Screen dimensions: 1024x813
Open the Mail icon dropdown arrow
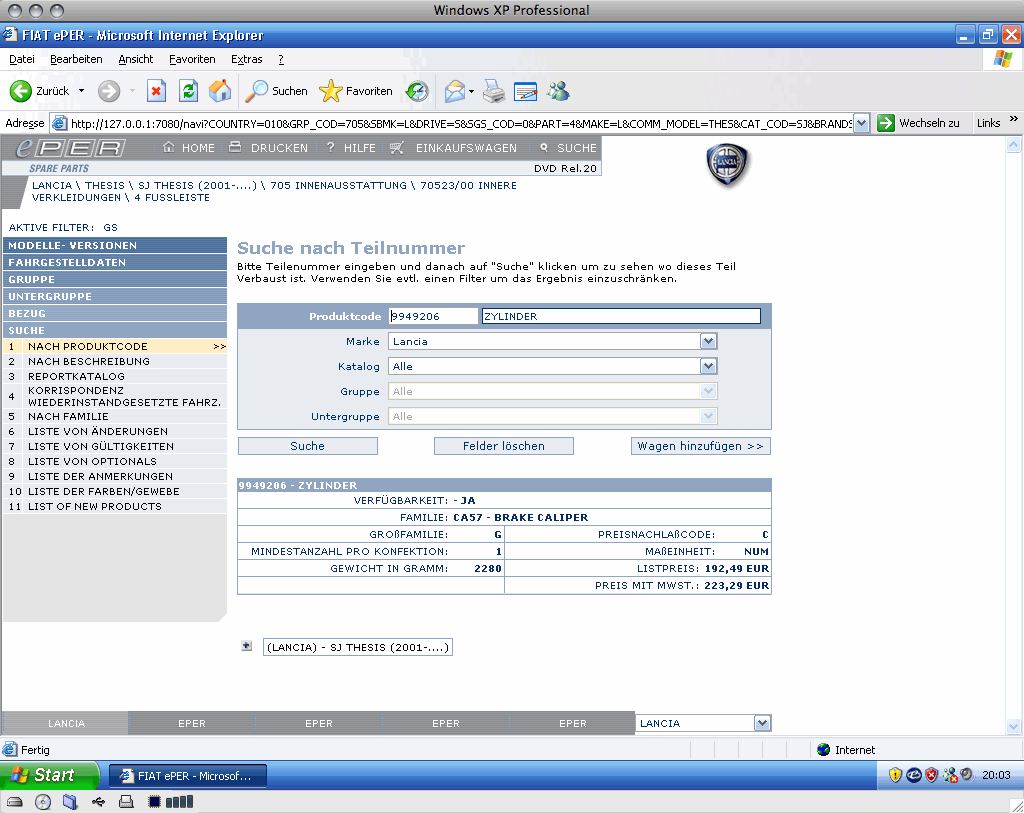(x=472, y=91)
